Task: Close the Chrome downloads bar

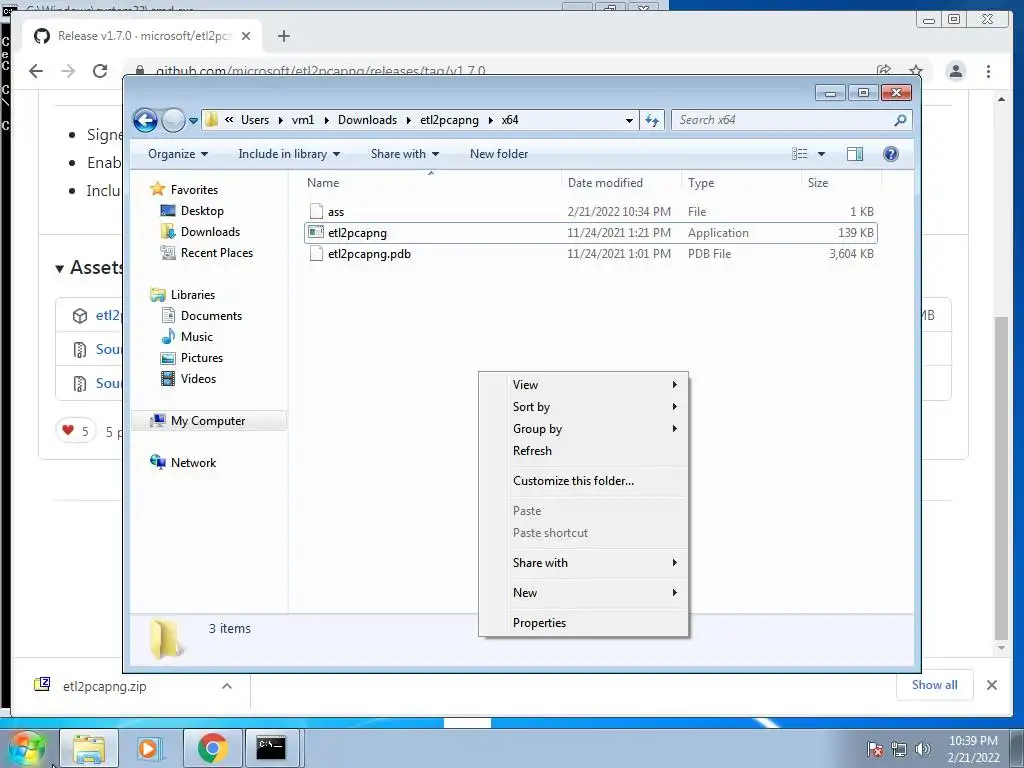Action: (x=991, y=685)
